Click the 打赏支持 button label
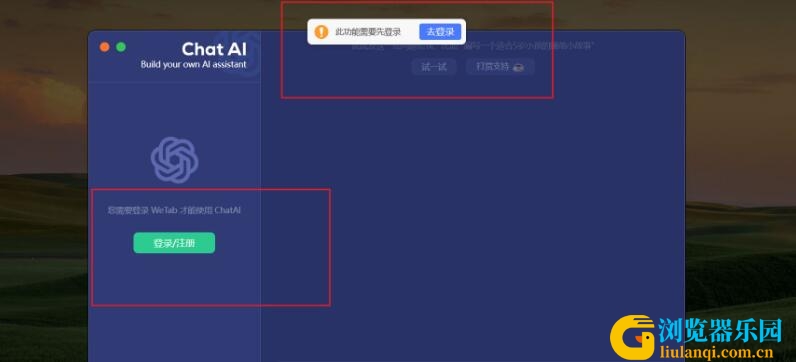Screen dimensions: 796x362 (x=492, y=67)
